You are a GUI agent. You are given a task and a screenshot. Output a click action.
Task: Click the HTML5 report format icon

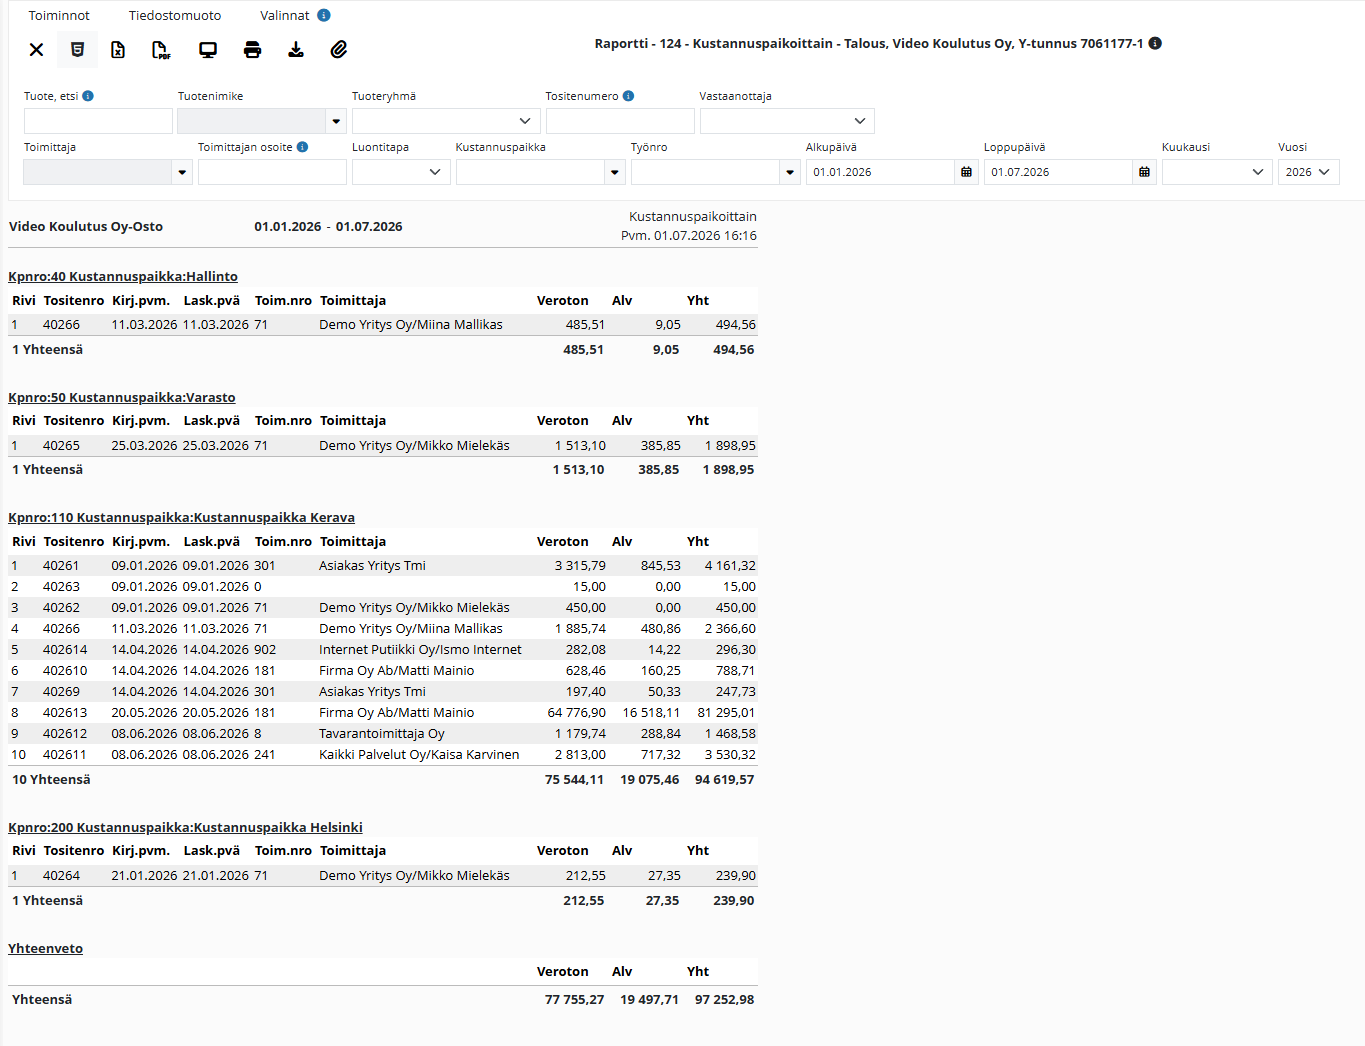pyautogui.click(x=77, y=49)
